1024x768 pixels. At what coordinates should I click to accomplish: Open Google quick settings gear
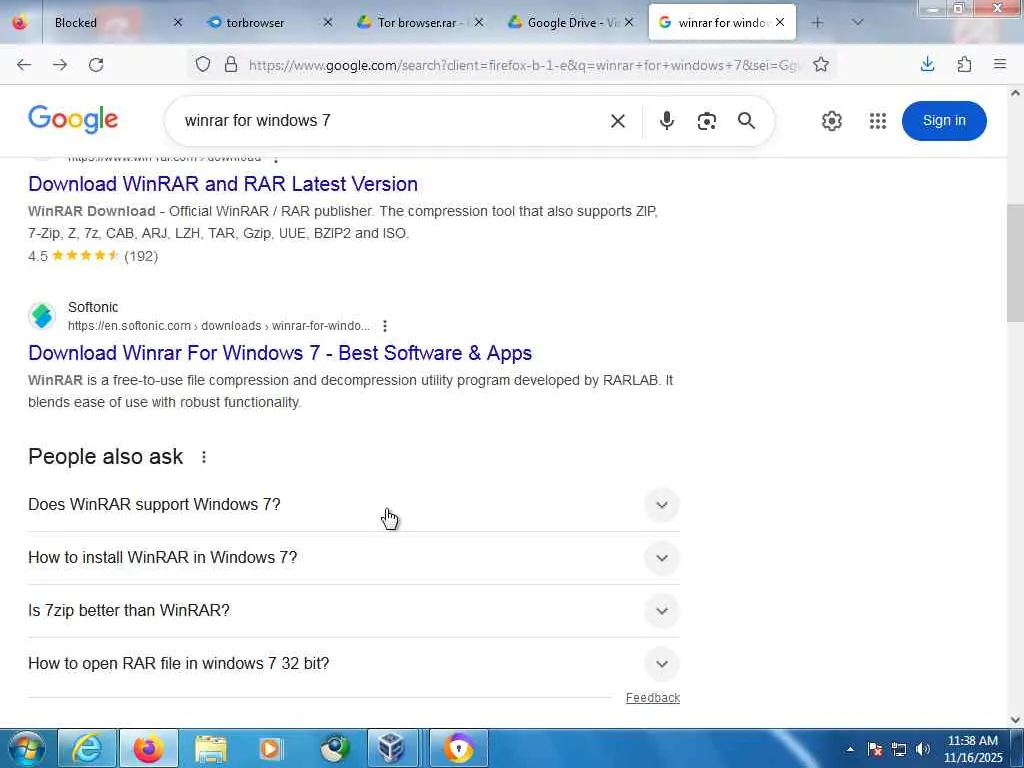(x=831, y=121)
